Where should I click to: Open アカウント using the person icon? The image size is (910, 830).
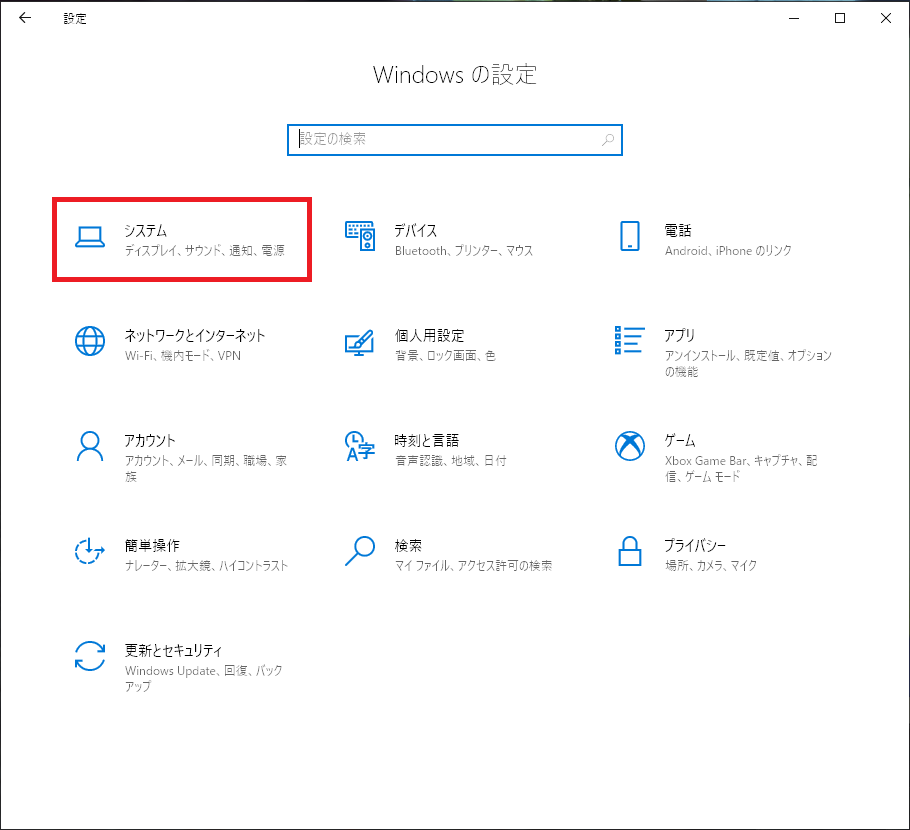pyautogui.click(x=90, y=446)
